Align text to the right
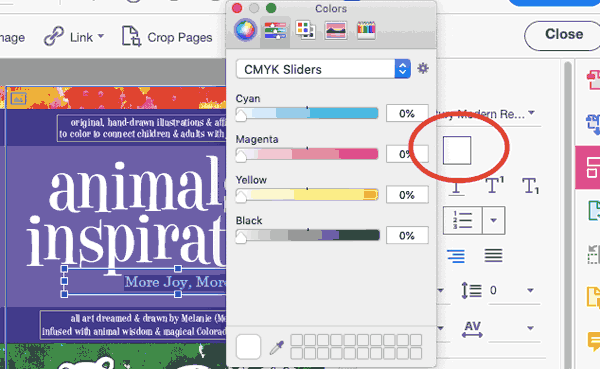 point(456,256)
